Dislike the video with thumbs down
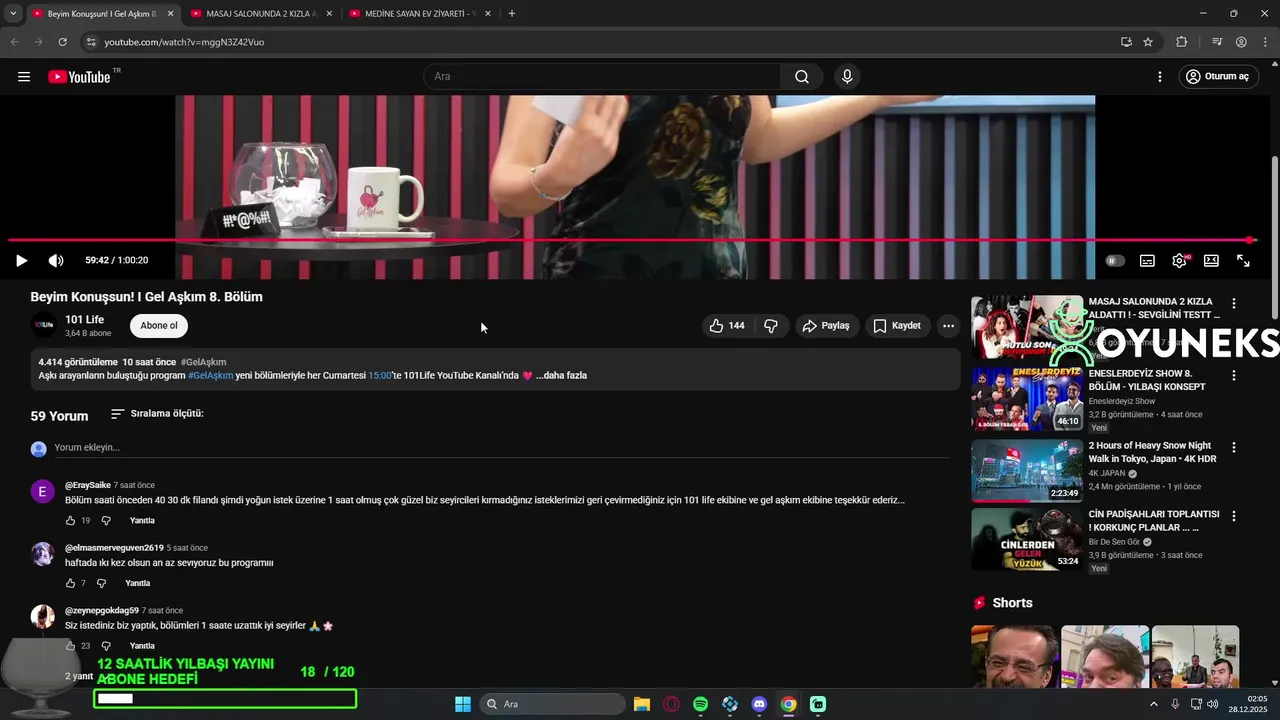Viewport: 1280px width, 720px height. pyautogui.click(x=771, y=326)
